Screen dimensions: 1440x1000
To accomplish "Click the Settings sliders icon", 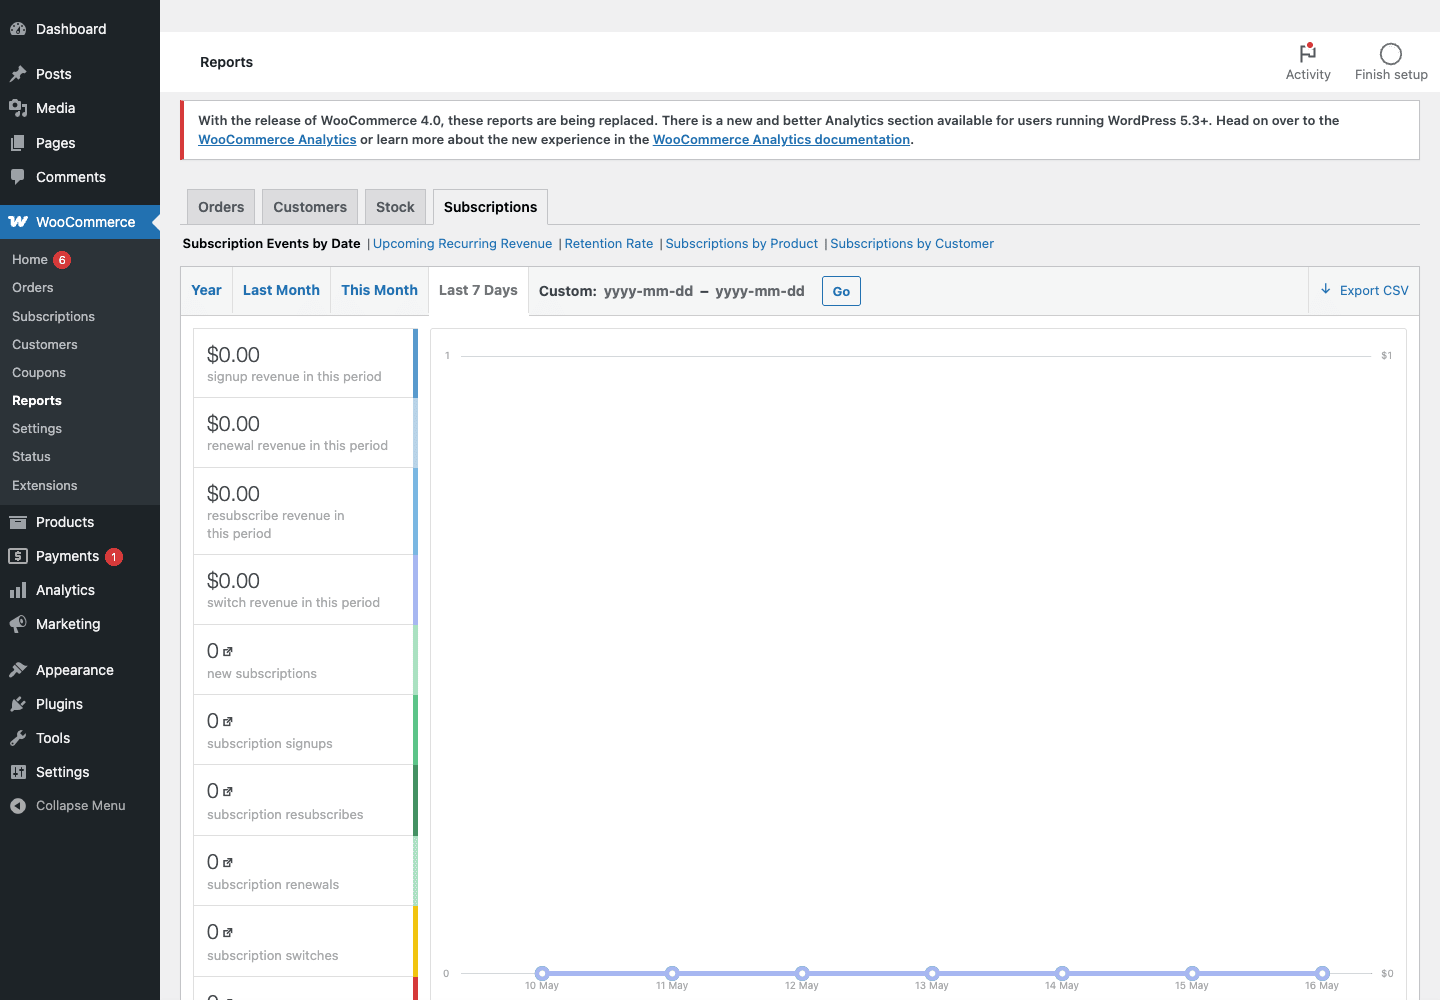I will click(18, 772).
